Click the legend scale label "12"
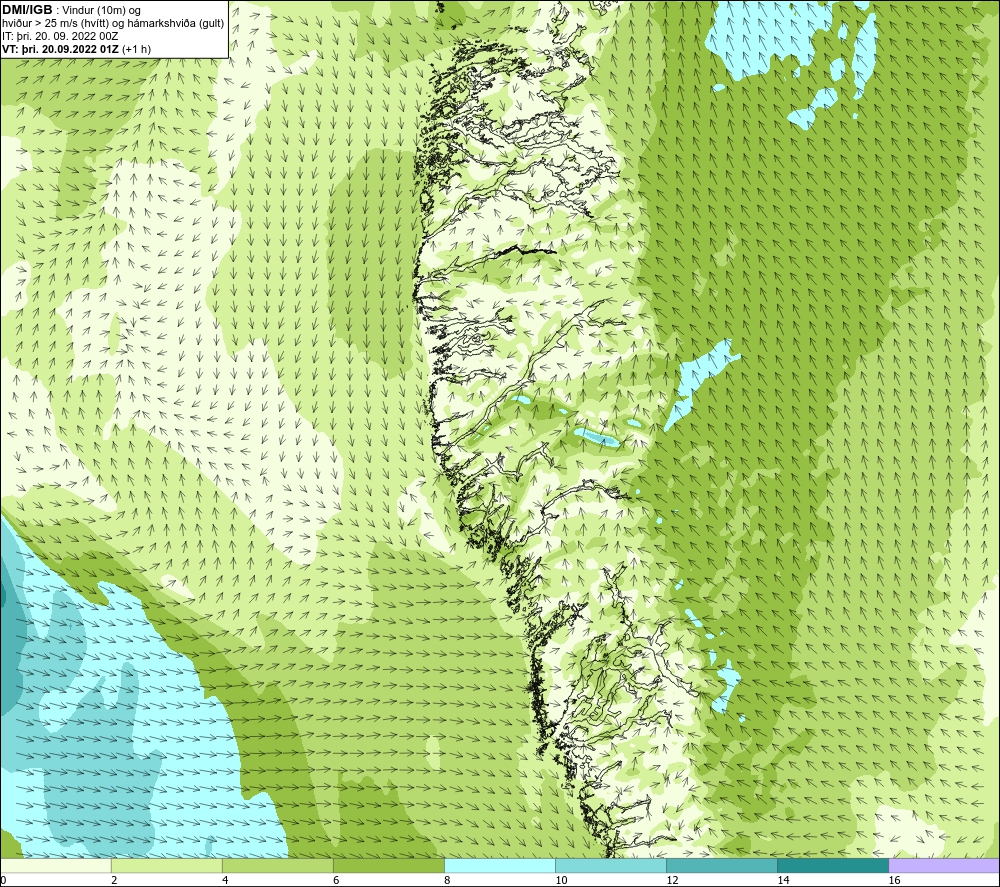1000x887 pixels. 672,880
